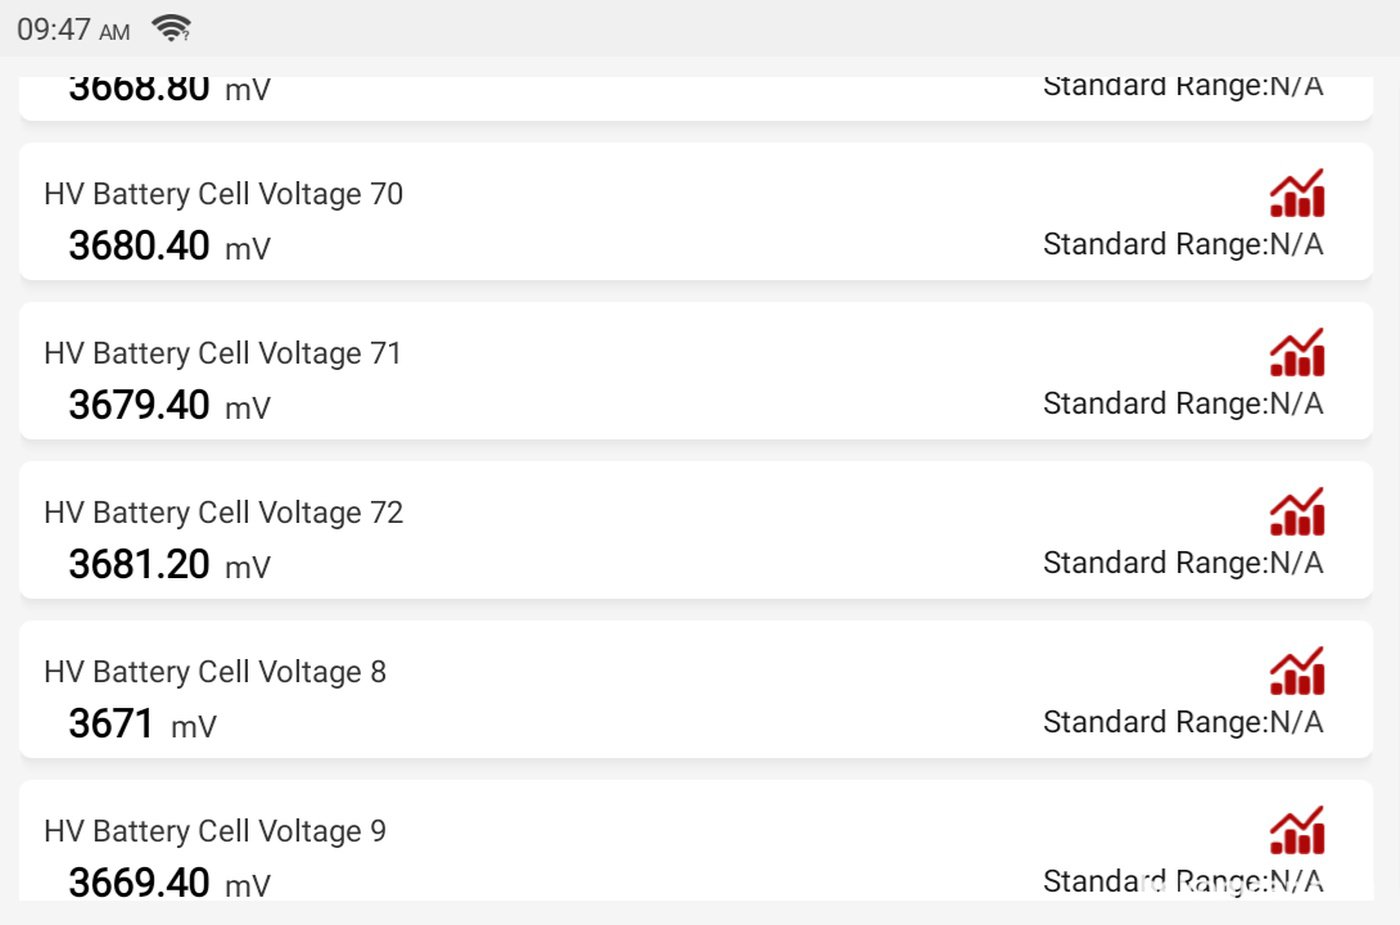
Task: Open graph for HV Battery Cell Voltage 8
Action: pos(1297,670)
